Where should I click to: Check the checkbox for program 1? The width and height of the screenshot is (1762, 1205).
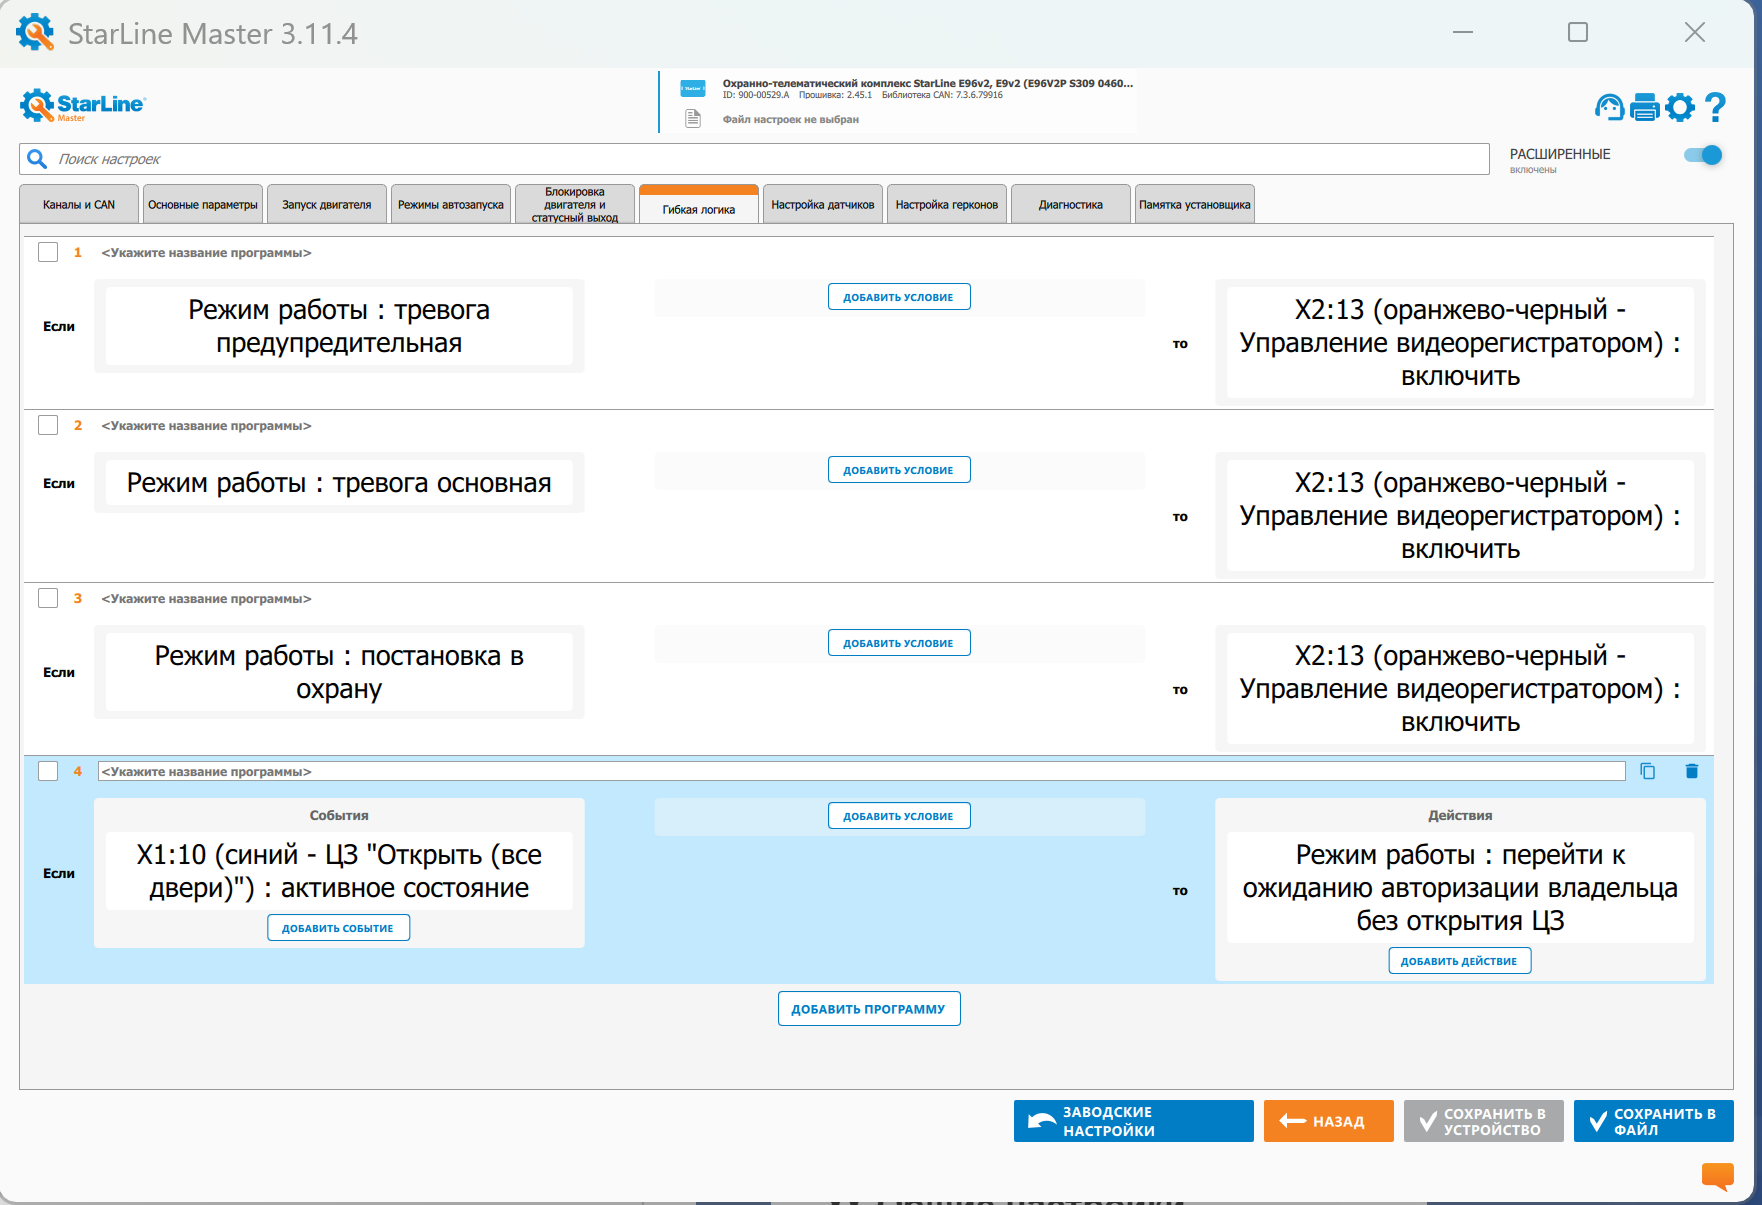click(x=48, y=252)
